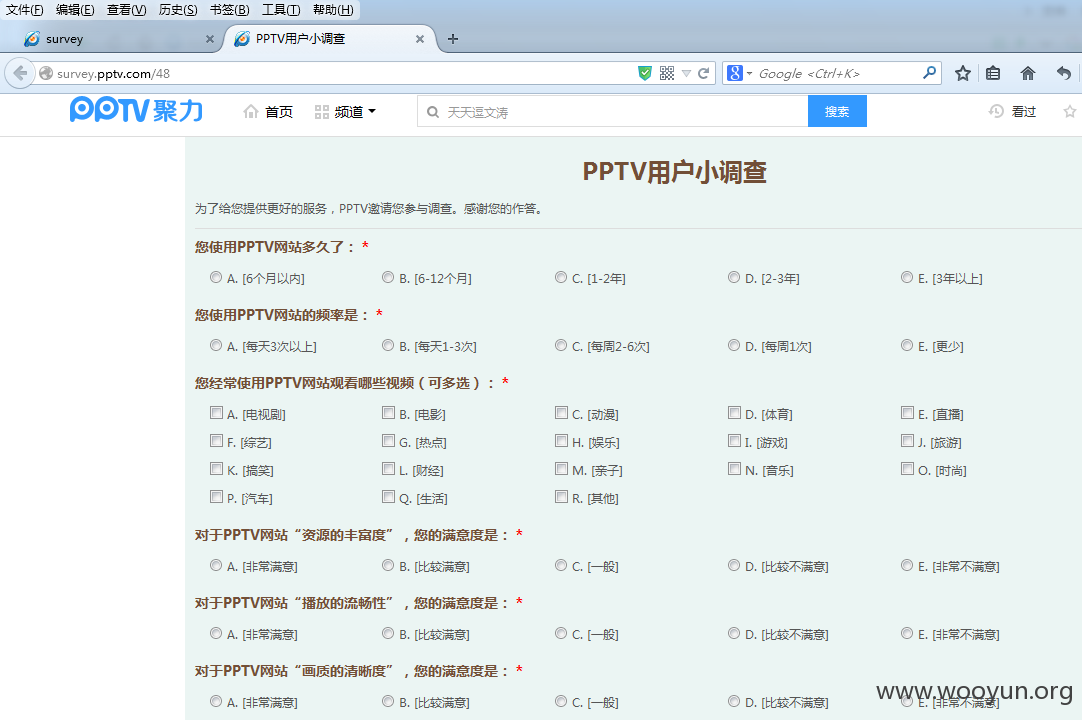This screenshot has height=720, width=1082.
Task: Check the C. [动漫] checkbox
Action: [561, 413]
